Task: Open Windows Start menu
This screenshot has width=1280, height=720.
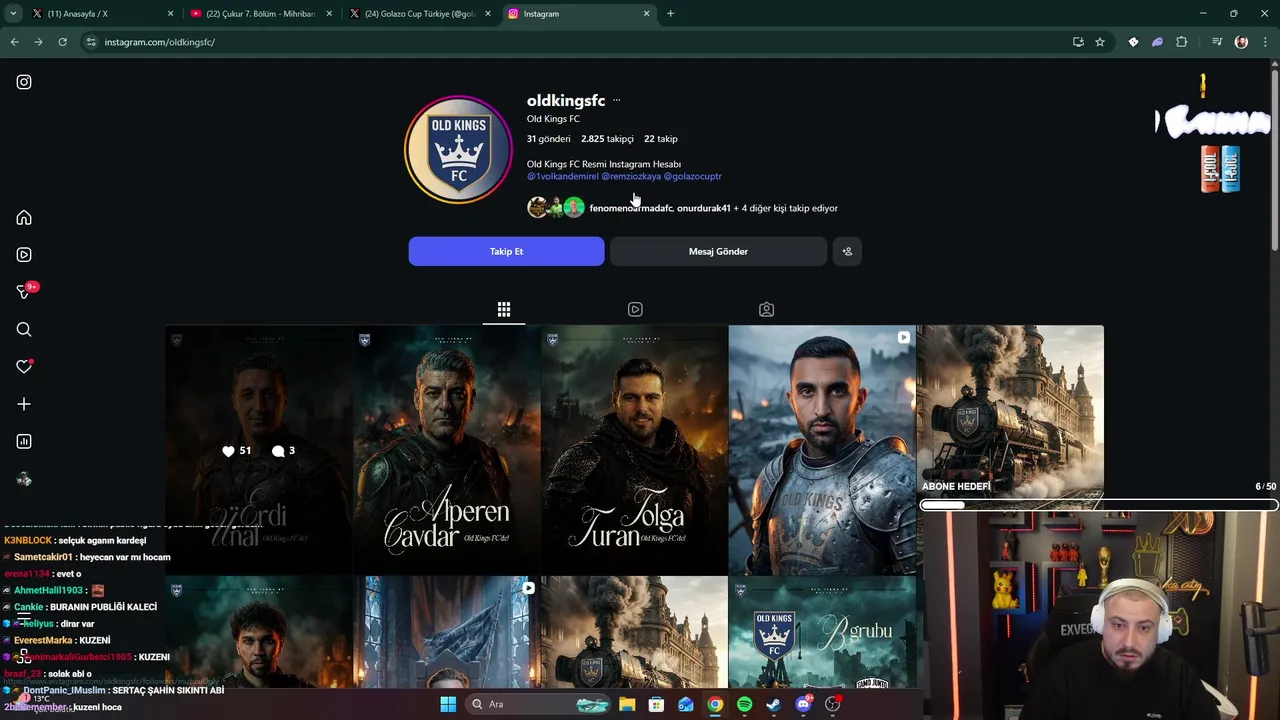Action: (x=448, y=704)
